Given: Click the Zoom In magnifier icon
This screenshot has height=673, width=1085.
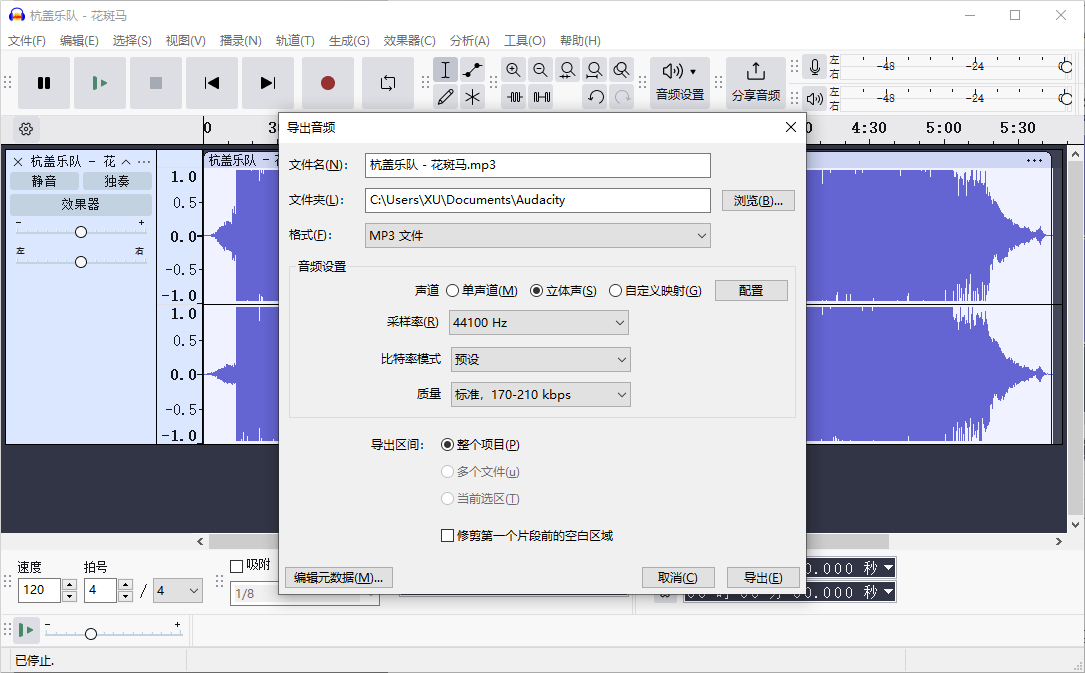Looking at the screenshot, I should (x=514, y=70).
